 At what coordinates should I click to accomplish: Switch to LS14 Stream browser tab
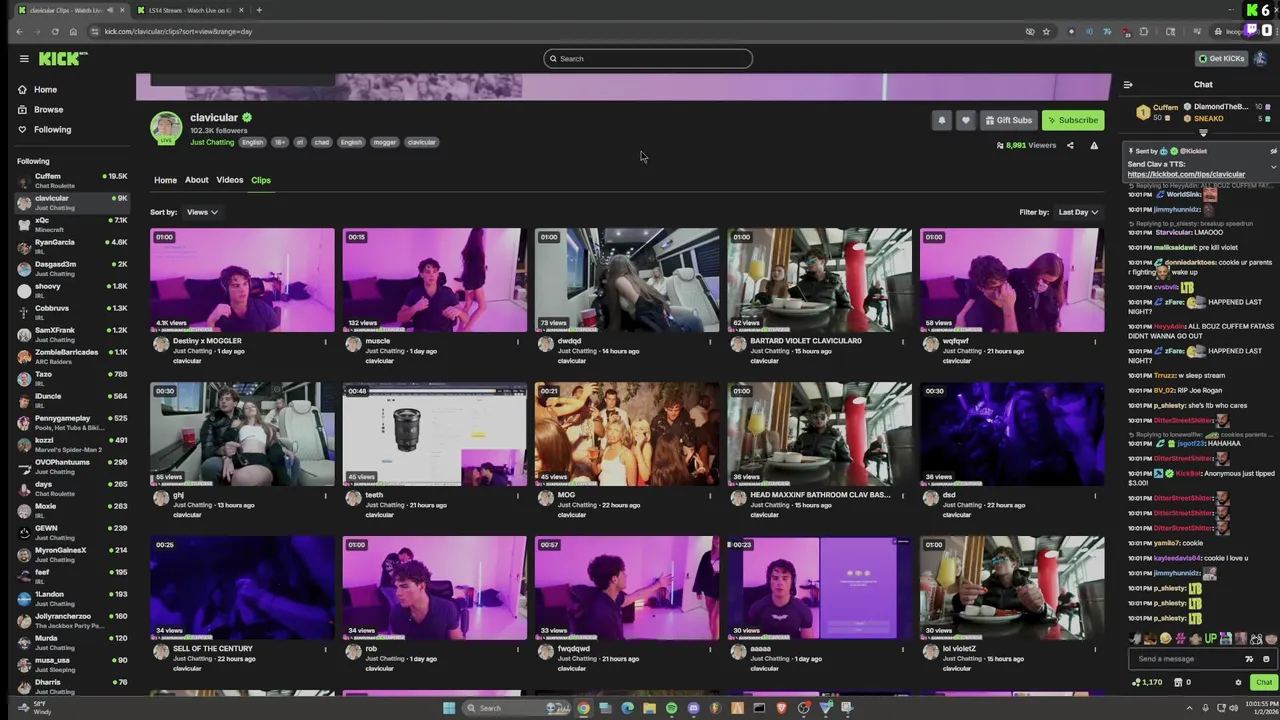click(190, 10)
